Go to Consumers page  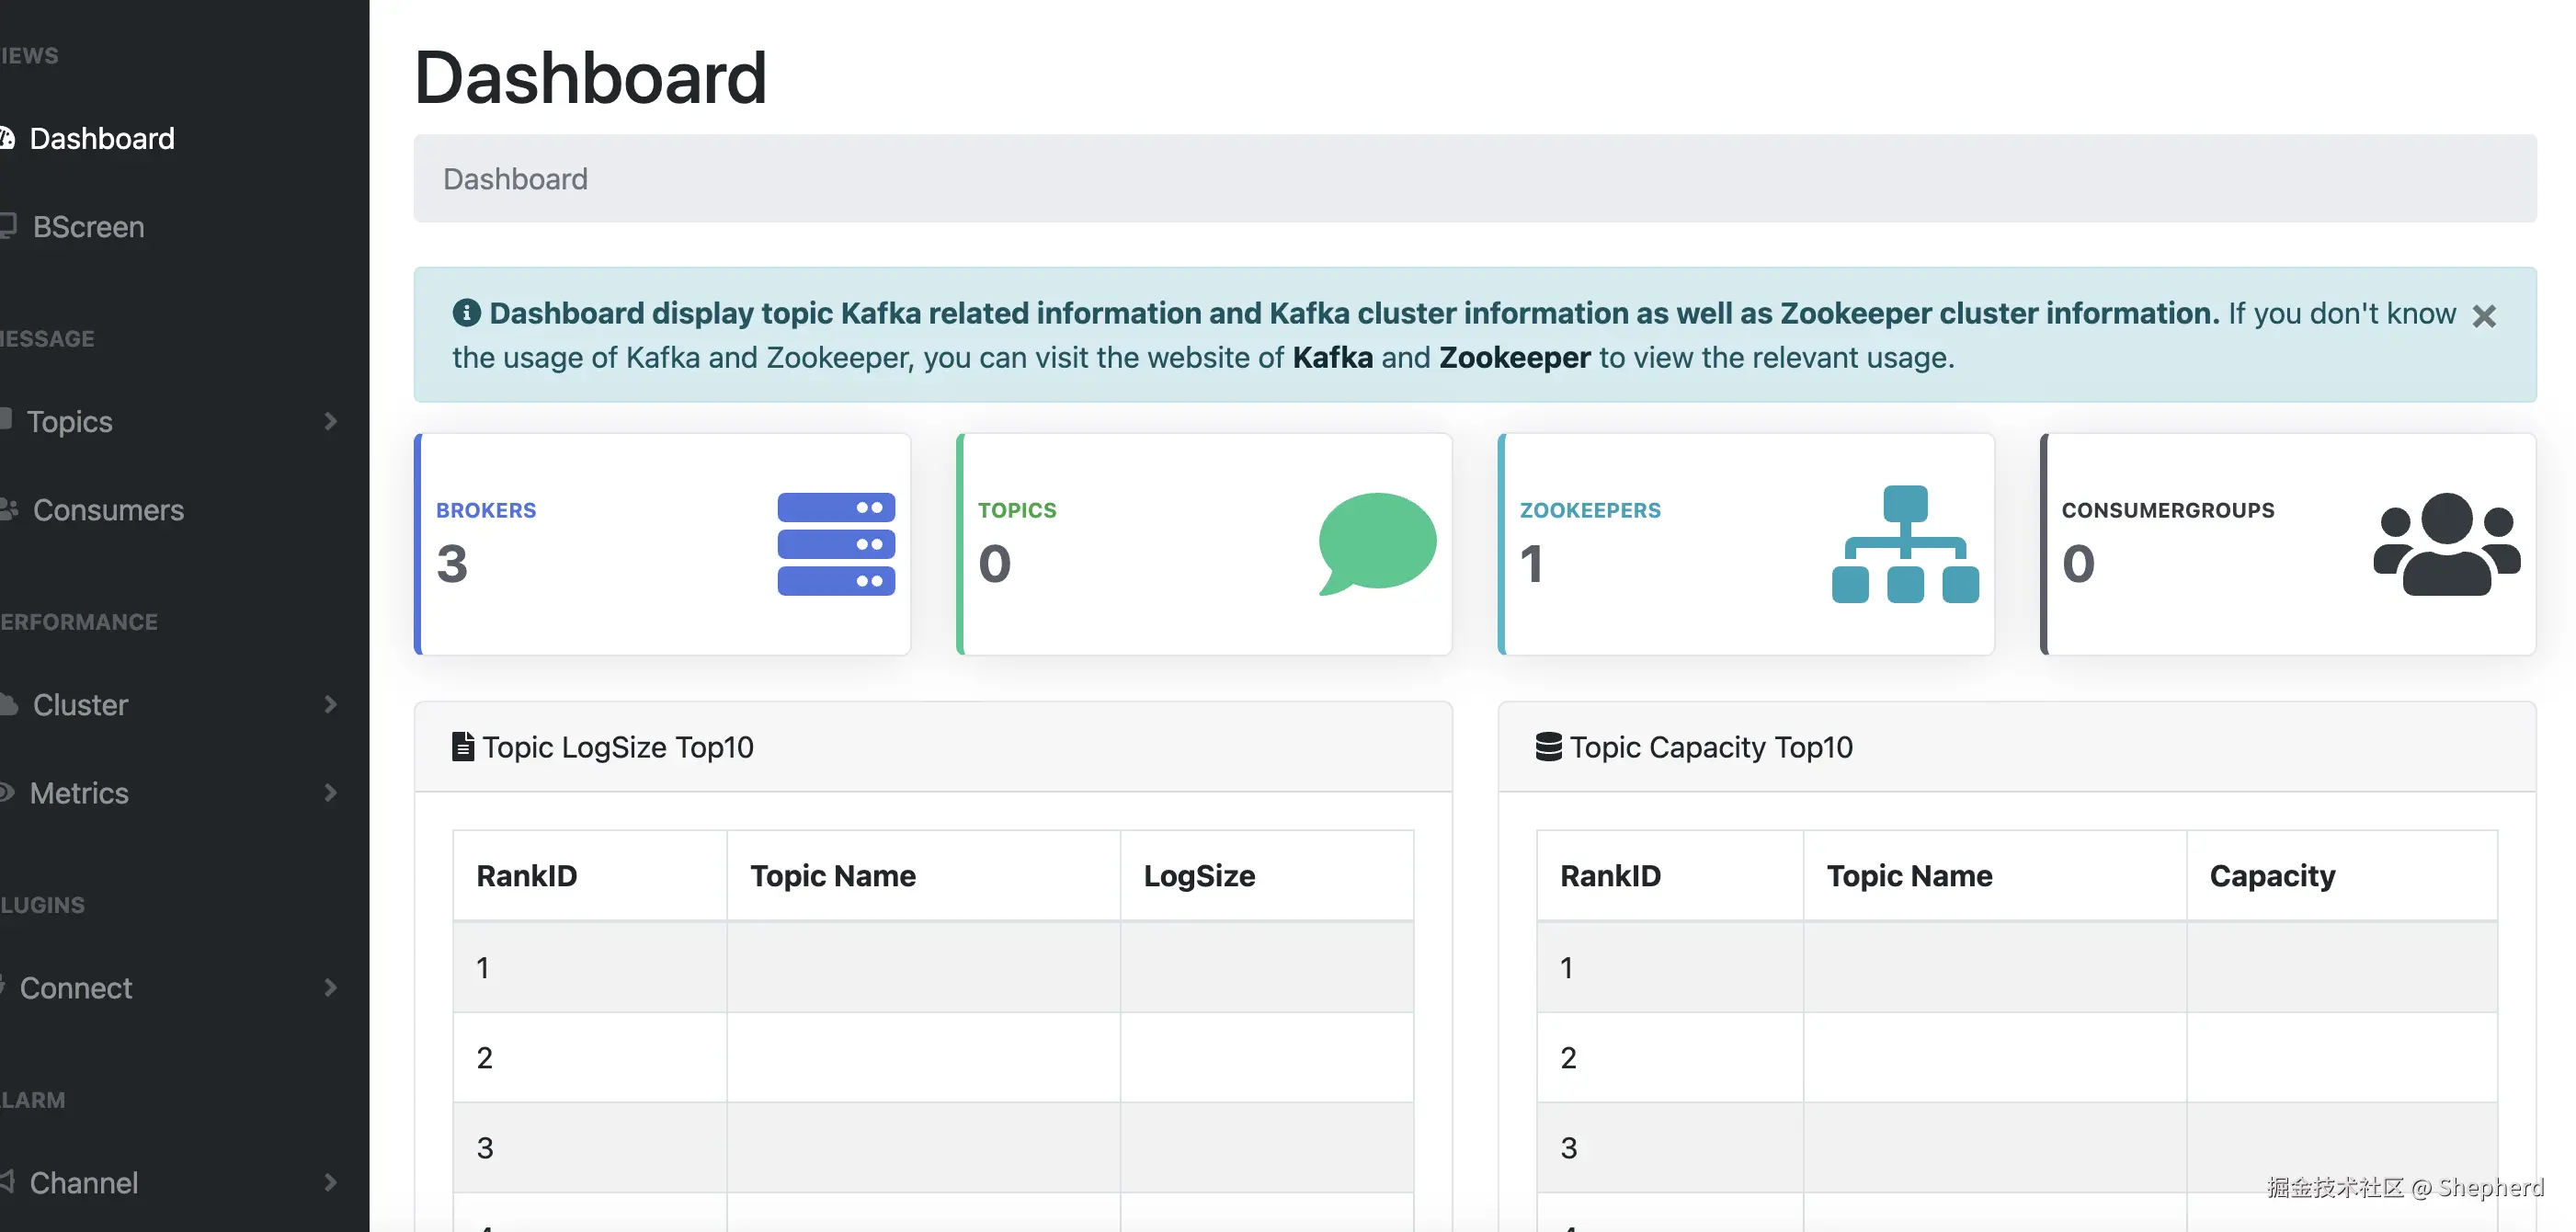coord(108,510)
